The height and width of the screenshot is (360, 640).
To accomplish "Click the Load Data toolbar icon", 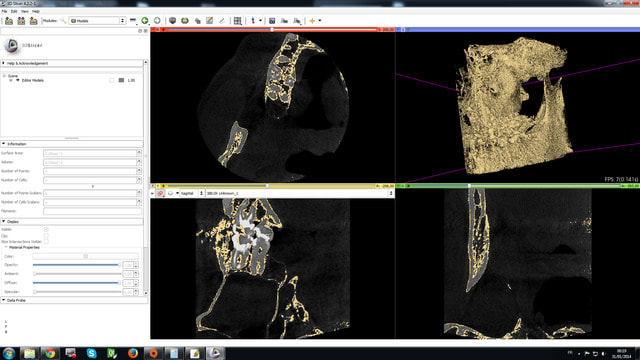I will (x=9, y=21).
